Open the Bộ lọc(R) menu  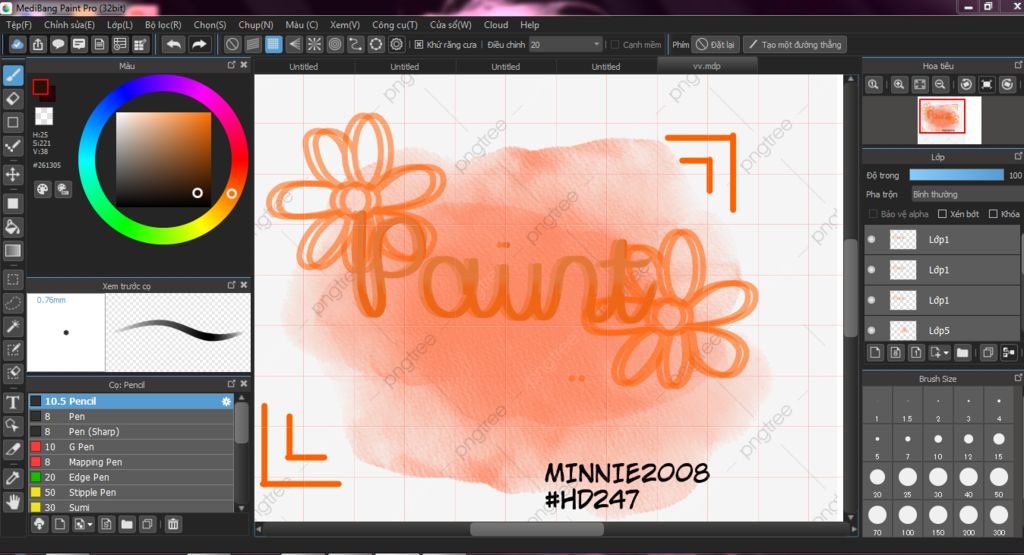pos(163,25)
